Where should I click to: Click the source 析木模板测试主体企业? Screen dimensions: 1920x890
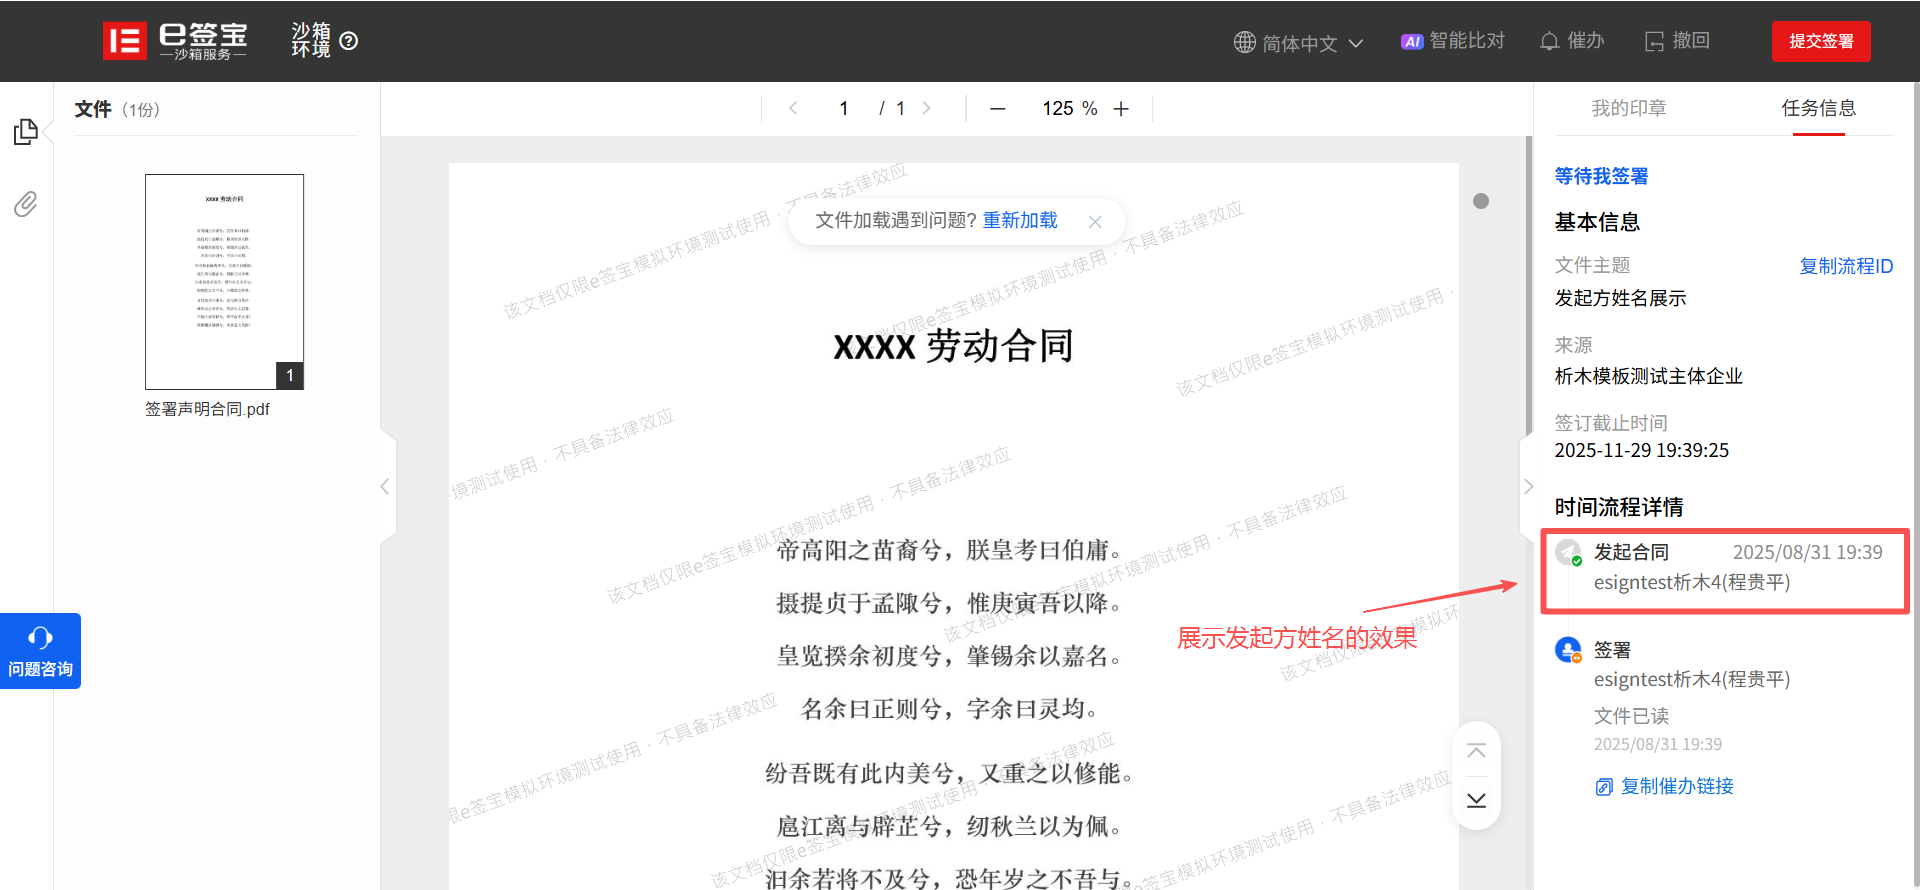pyautogui.click(x=1648, y=376)
